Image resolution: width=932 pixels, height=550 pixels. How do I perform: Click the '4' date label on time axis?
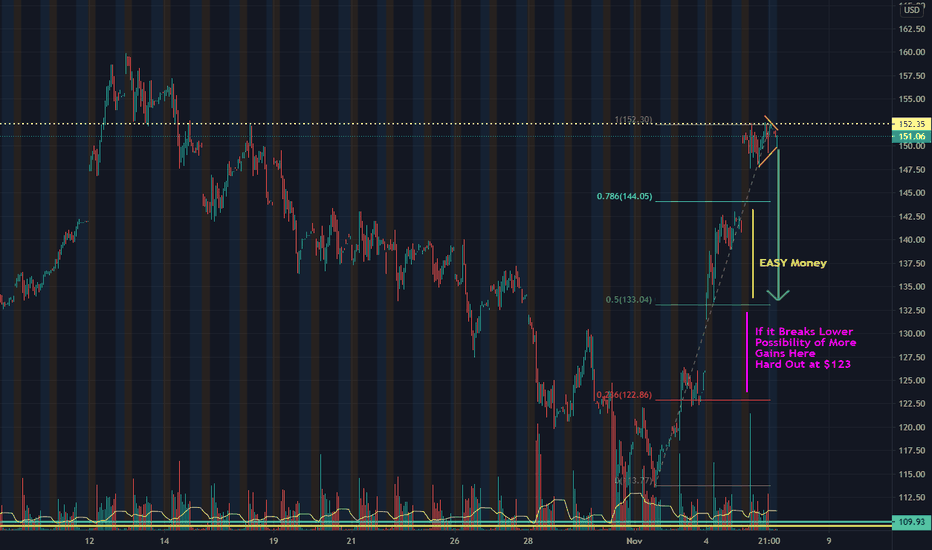pos(706,541)
